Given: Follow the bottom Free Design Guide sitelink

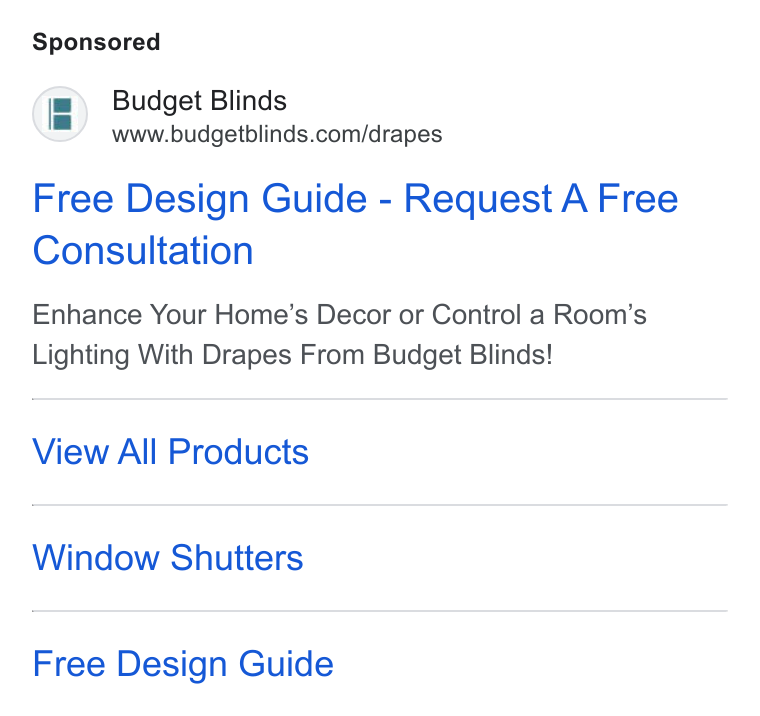Looking at the screenshot, I should pos(183,664).
